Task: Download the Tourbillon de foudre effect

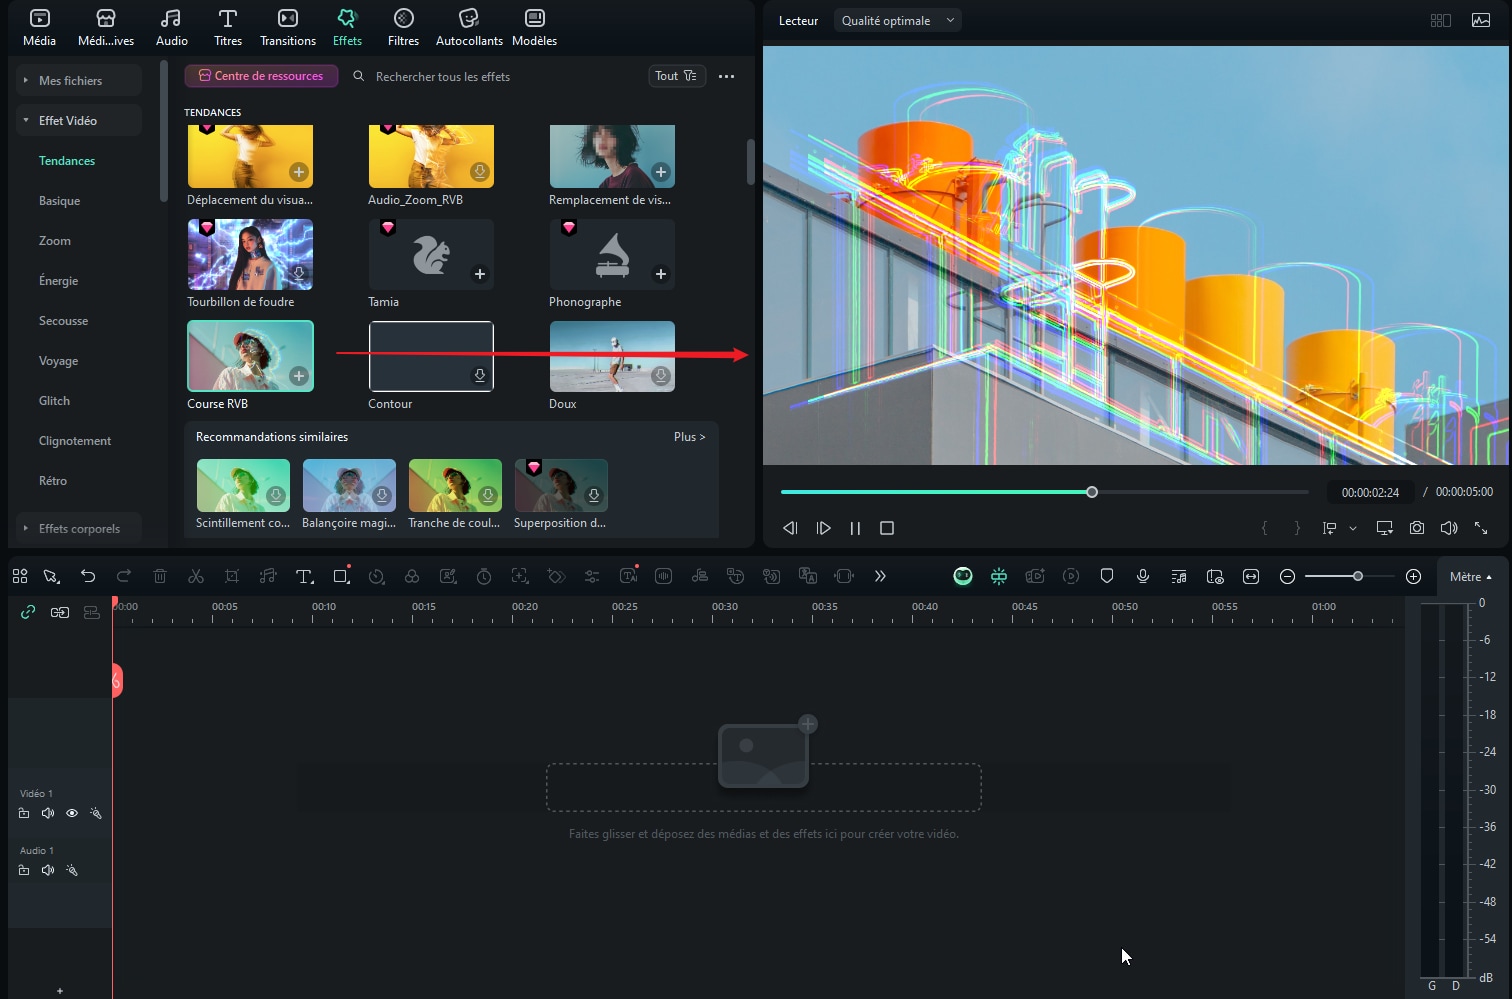Action: click(x=299, y=273)
